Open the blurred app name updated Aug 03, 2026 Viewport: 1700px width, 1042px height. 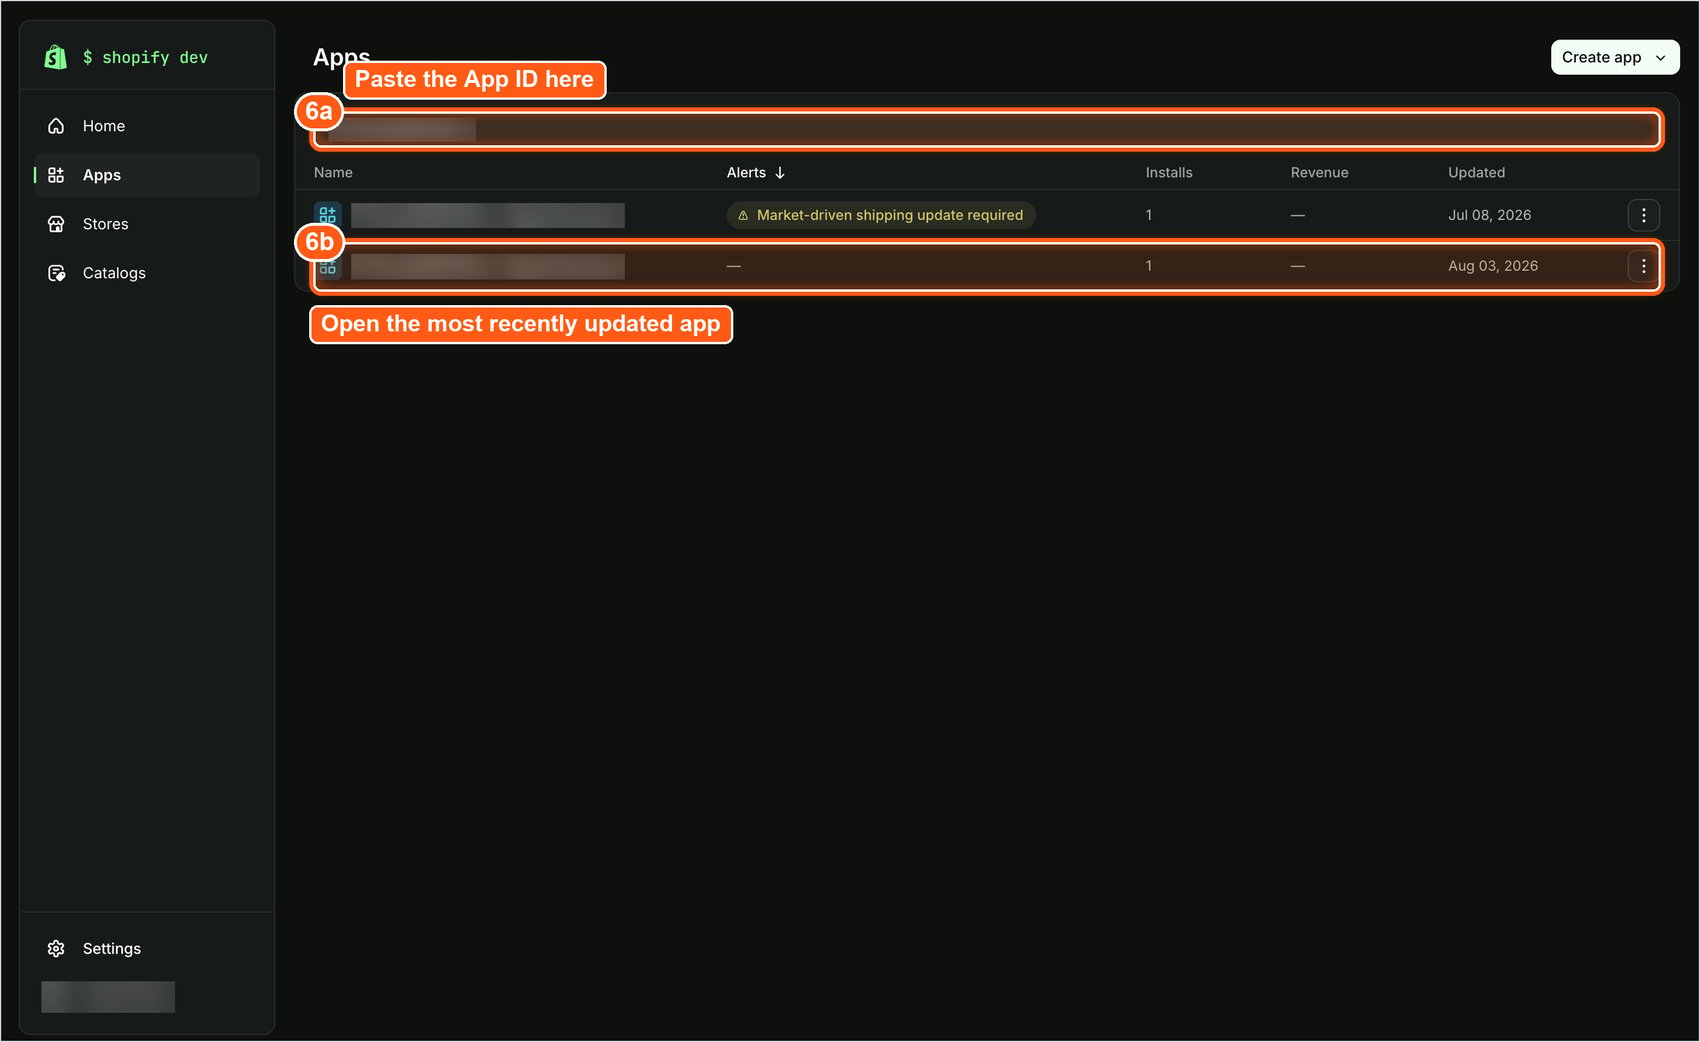click(x=488, y=266)
